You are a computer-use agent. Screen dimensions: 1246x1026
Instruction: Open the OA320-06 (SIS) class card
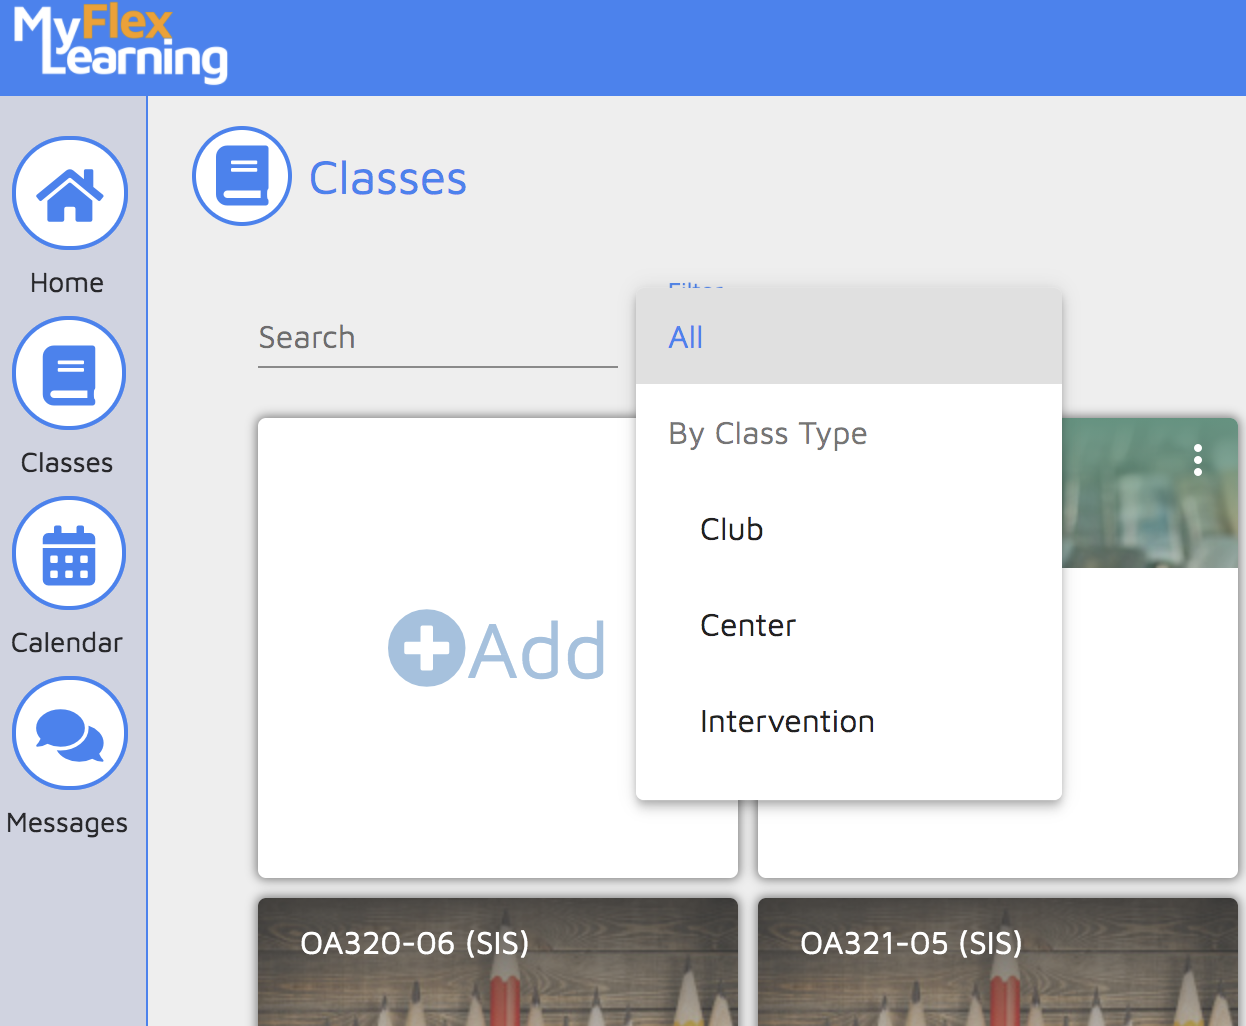(497, 960)
